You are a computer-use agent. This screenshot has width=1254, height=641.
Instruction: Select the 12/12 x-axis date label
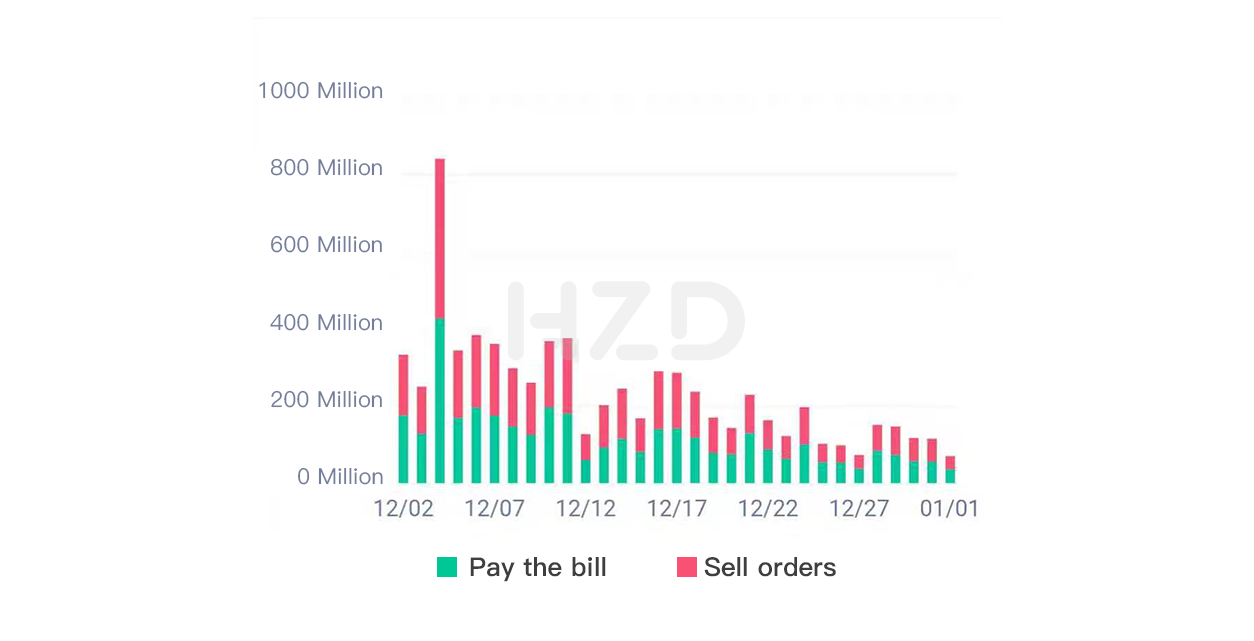[x=586, y=509]
